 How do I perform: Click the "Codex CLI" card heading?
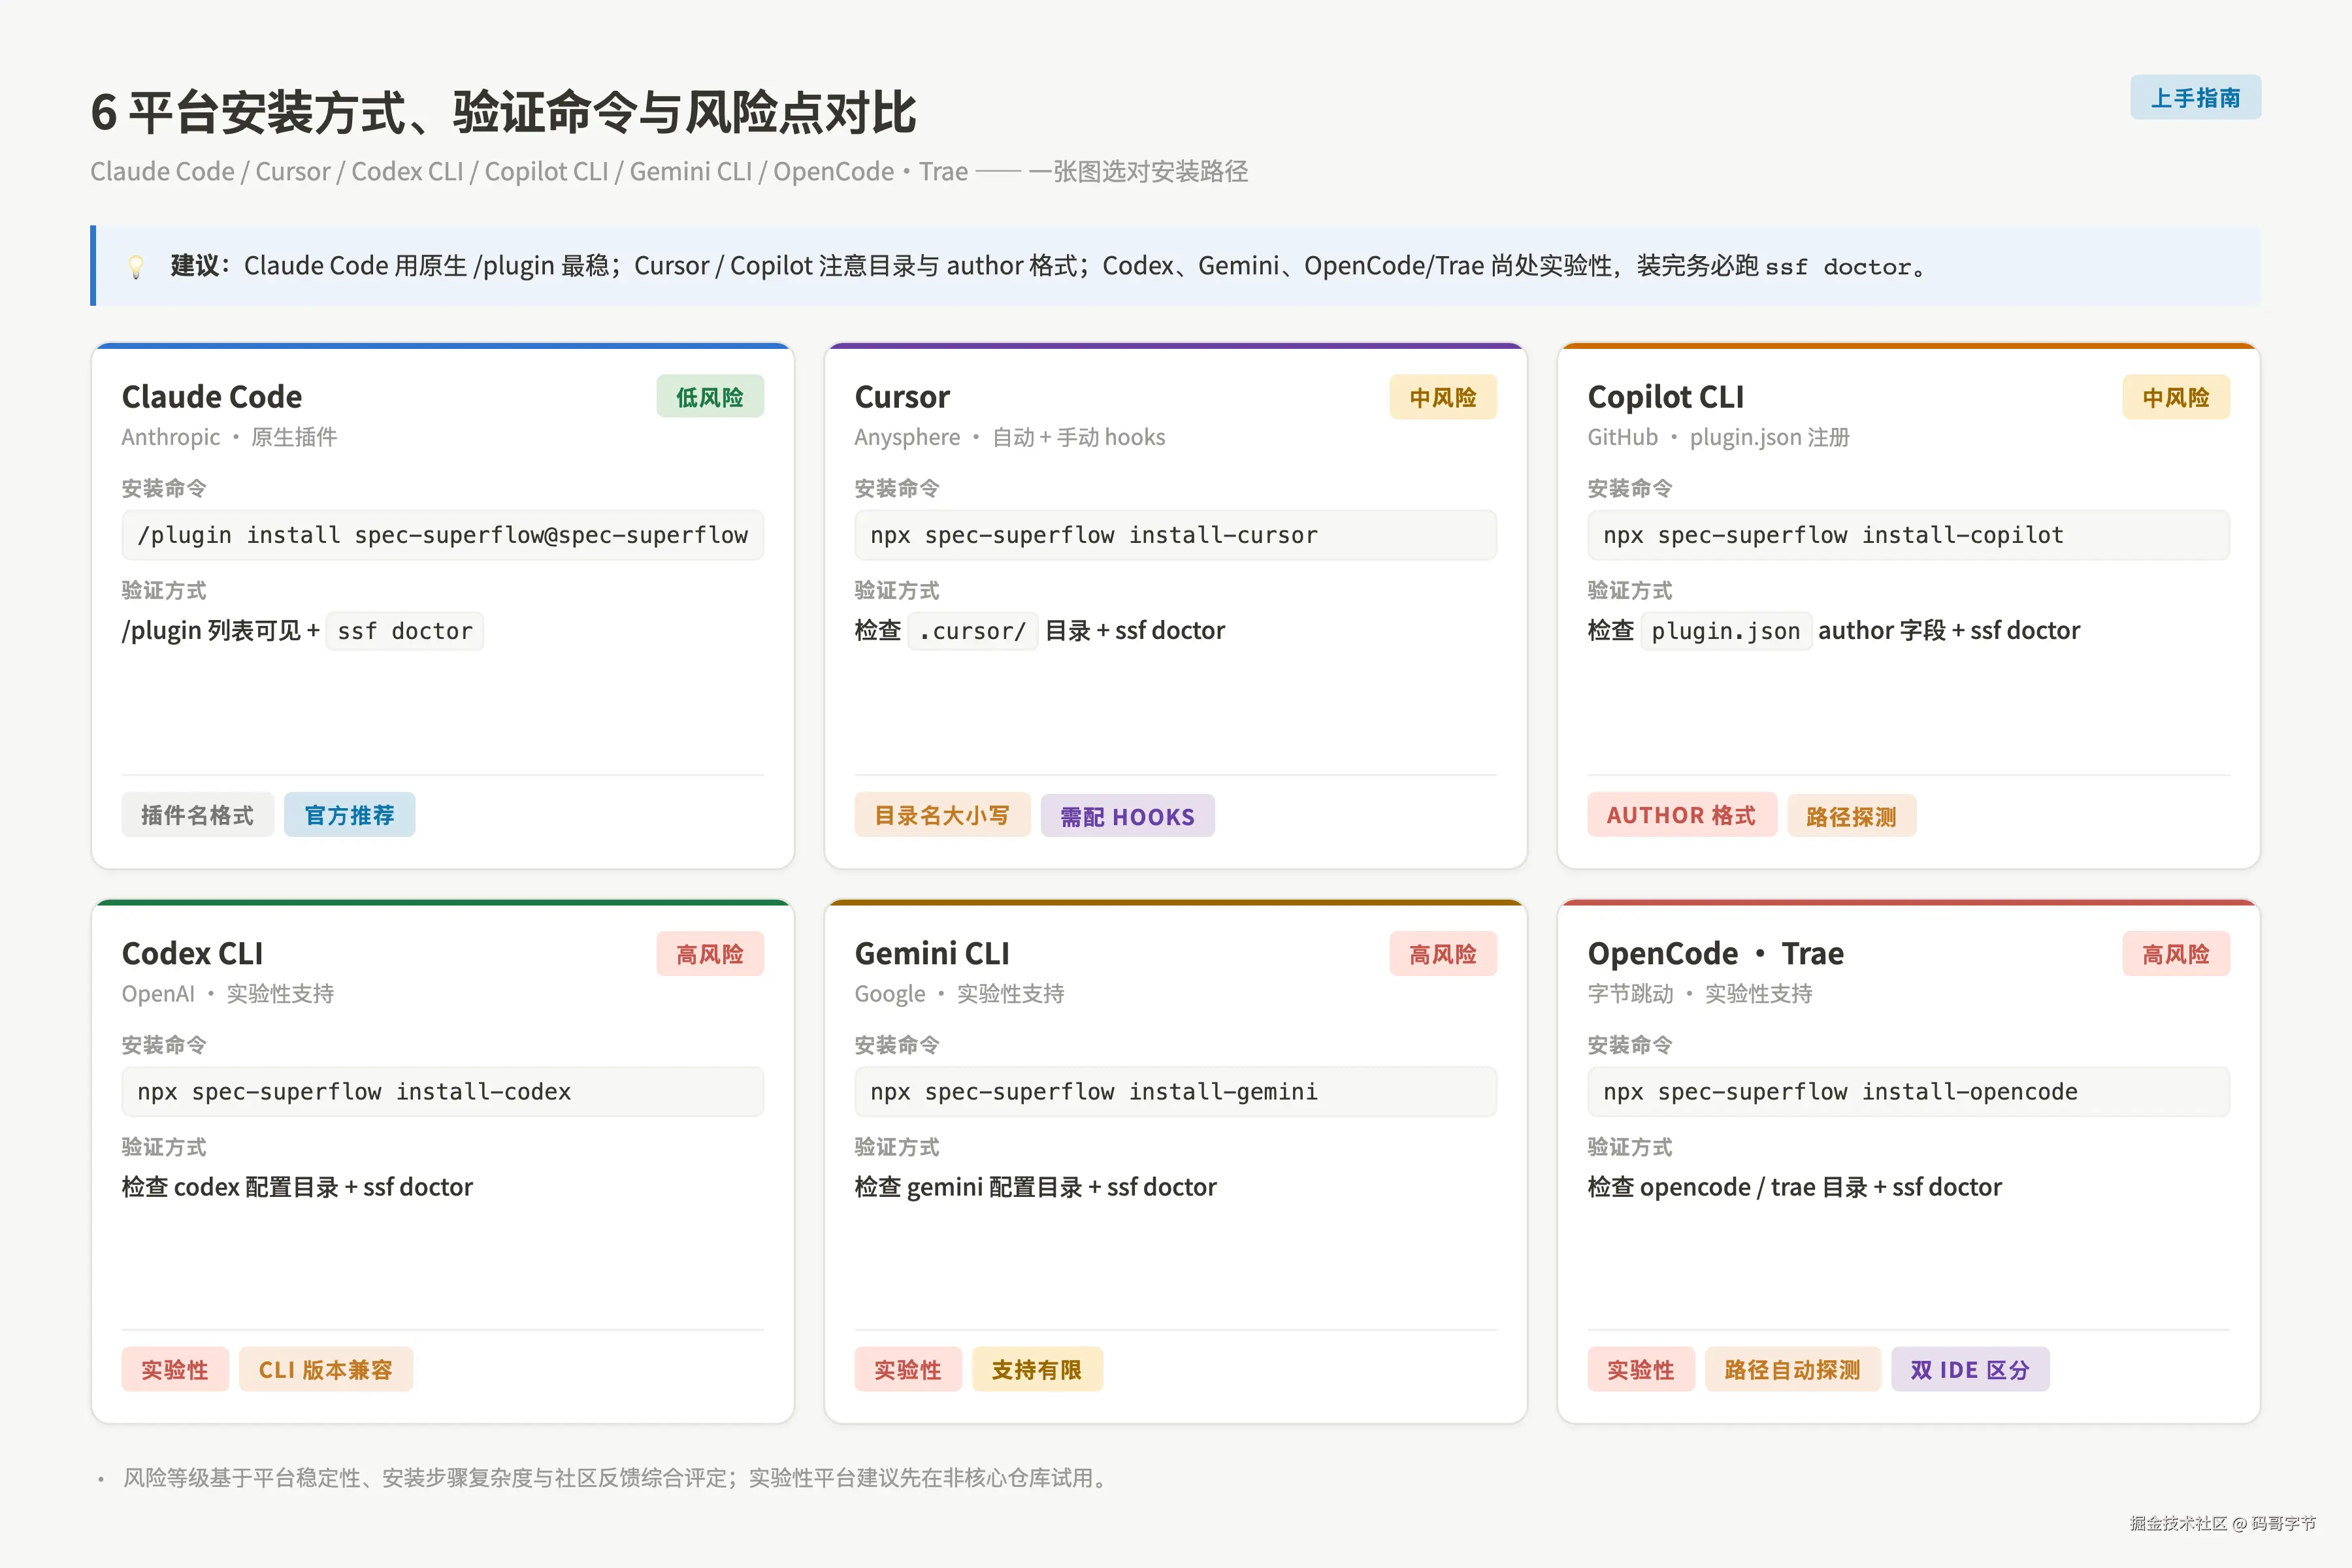click(193, 953)
